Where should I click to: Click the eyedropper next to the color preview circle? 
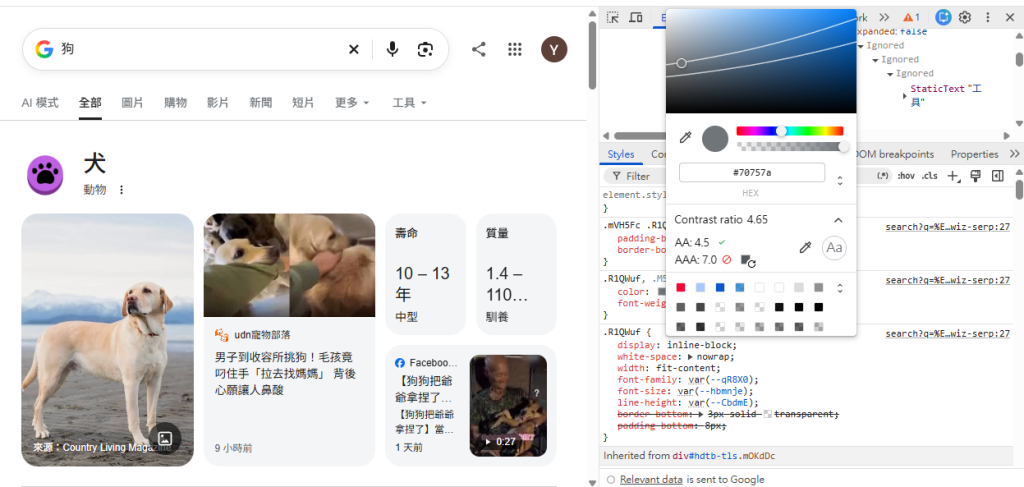pyautogui.click(x=685, y=138)
